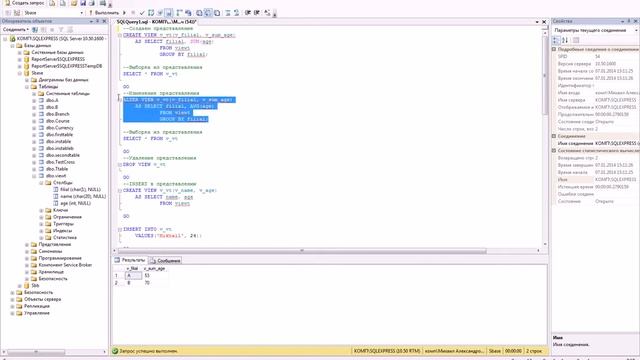Expand the 'Системные базы данных' folder
640x360 pixels.
tap(20, 53)
